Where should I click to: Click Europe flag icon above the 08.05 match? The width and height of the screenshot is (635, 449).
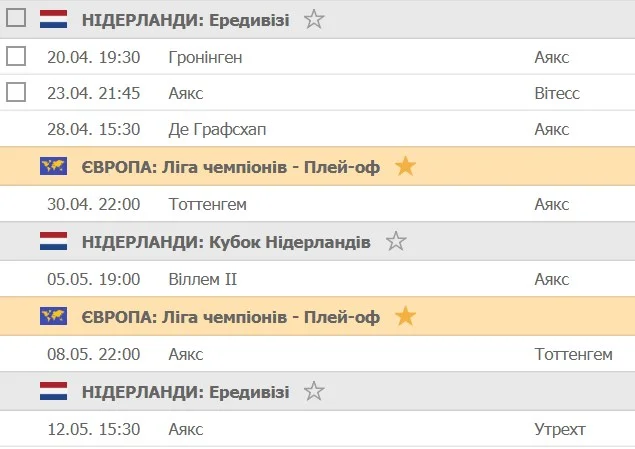coord(53,317)
